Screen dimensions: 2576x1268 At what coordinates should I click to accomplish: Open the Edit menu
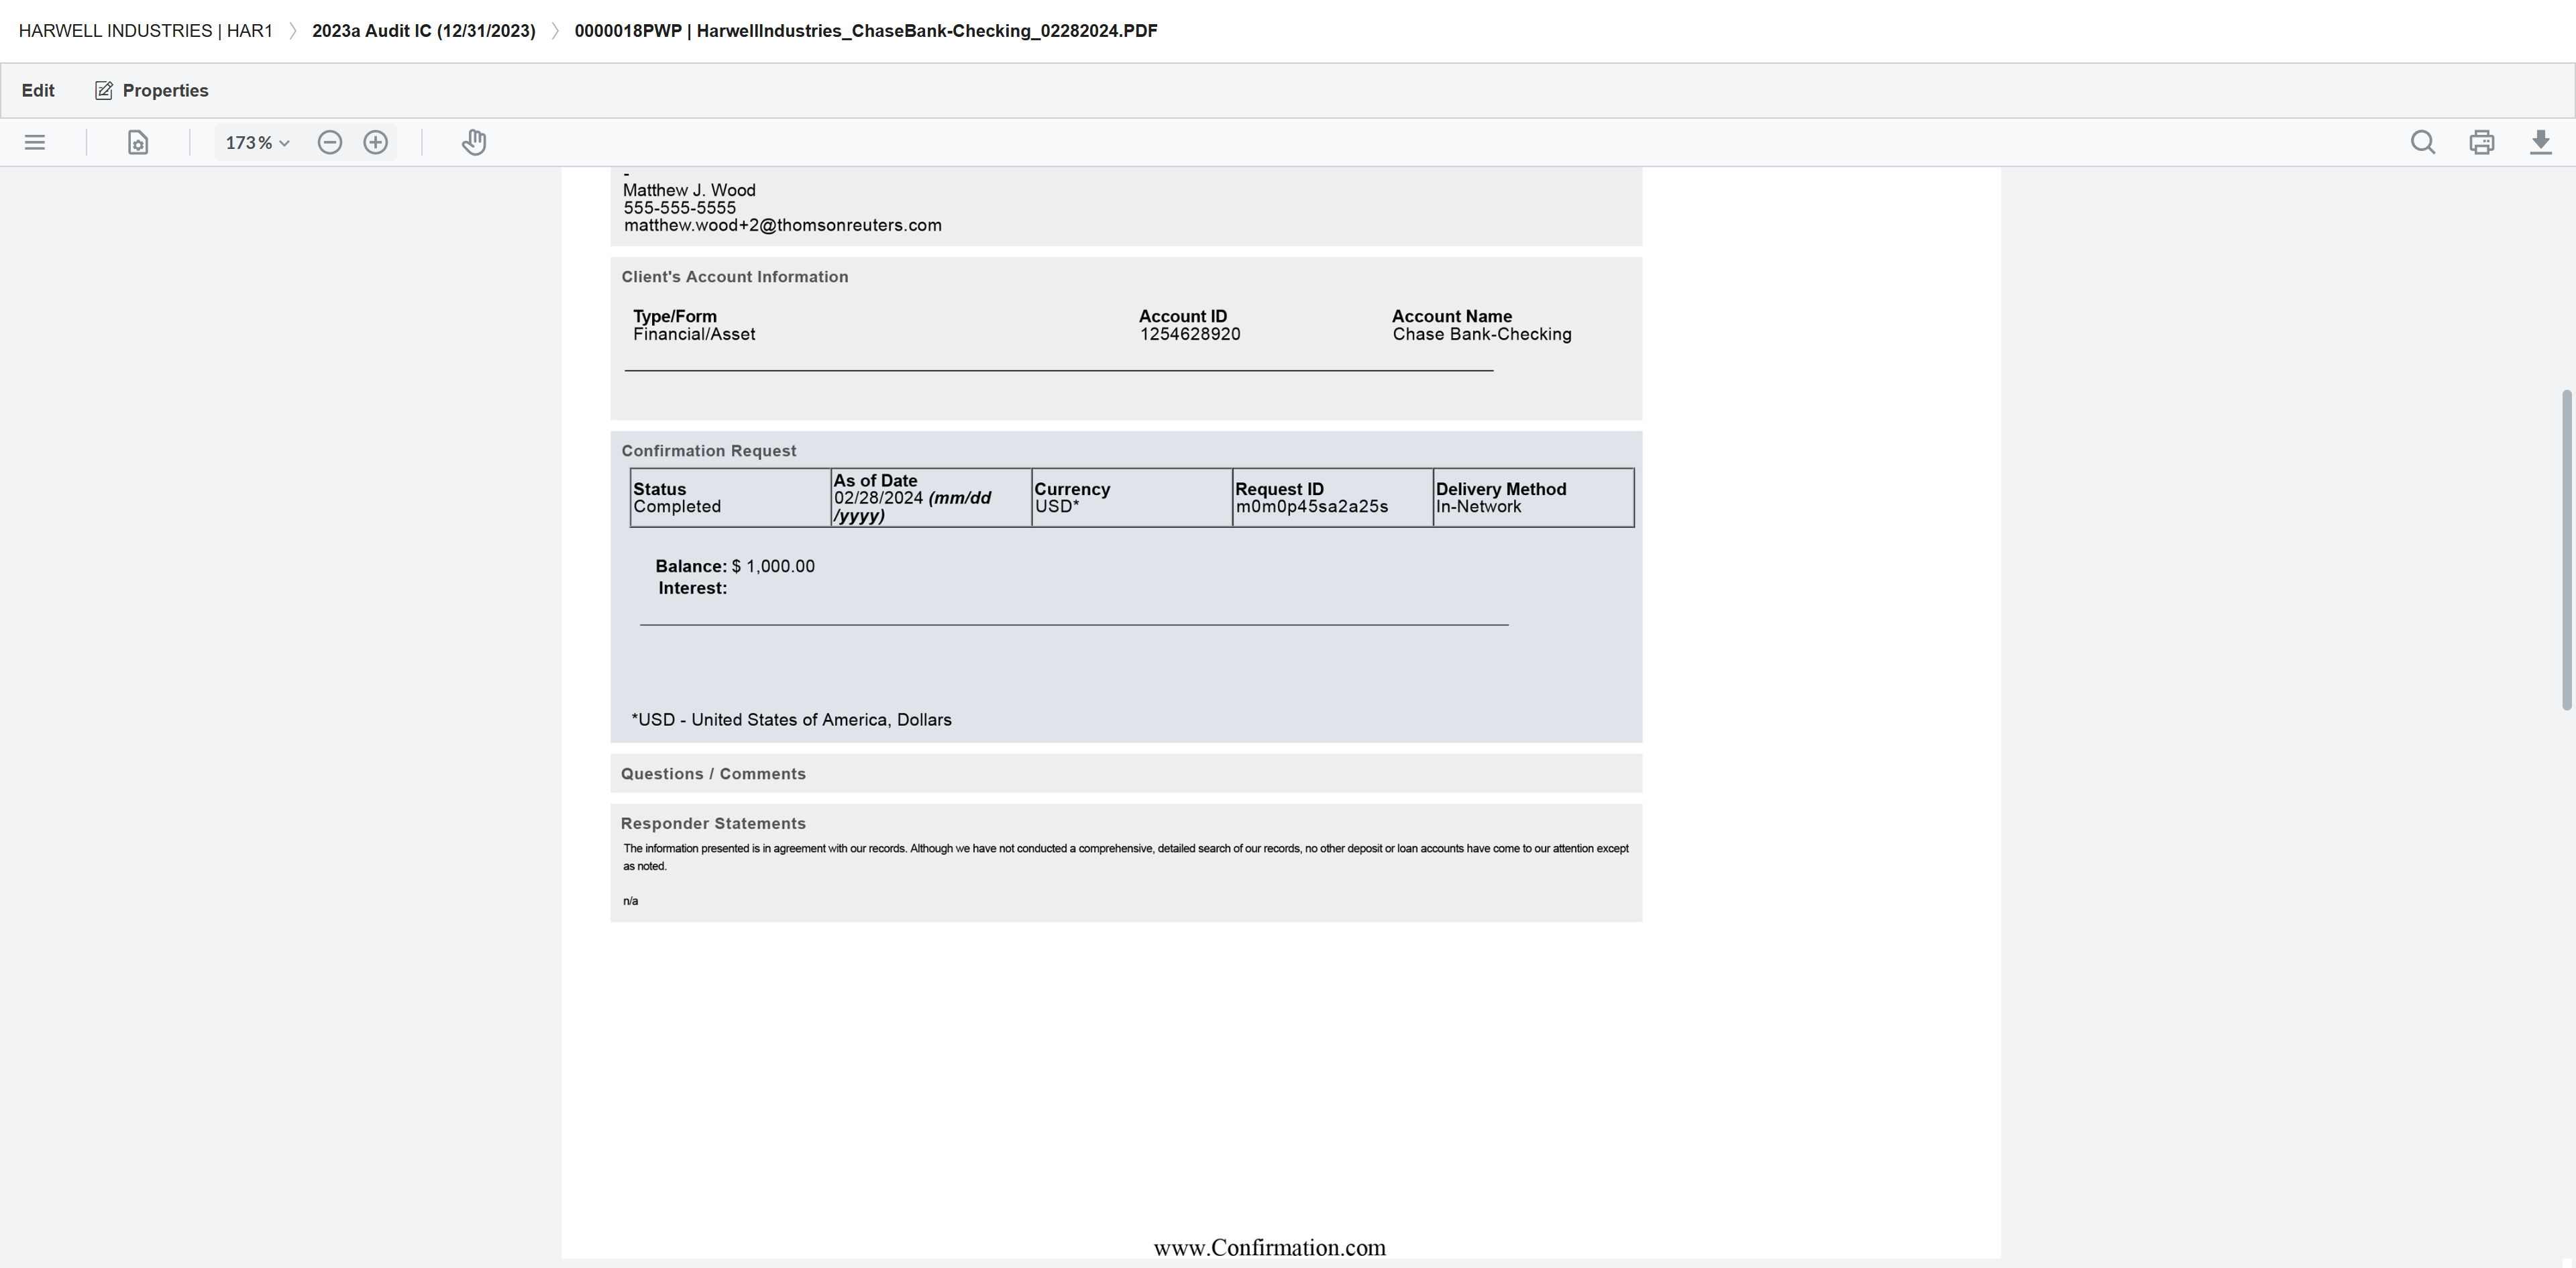(38, 90)
